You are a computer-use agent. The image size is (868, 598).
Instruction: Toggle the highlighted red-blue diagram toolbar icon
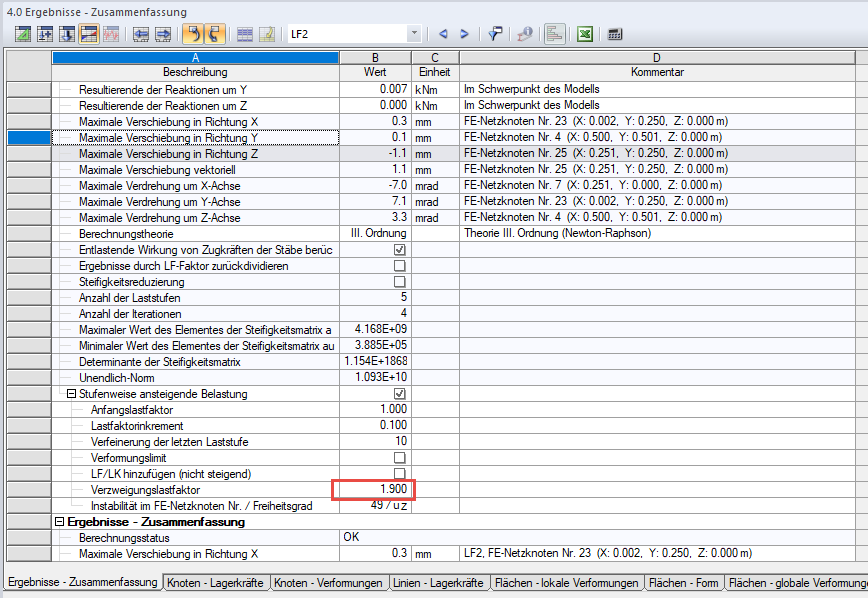89,34
